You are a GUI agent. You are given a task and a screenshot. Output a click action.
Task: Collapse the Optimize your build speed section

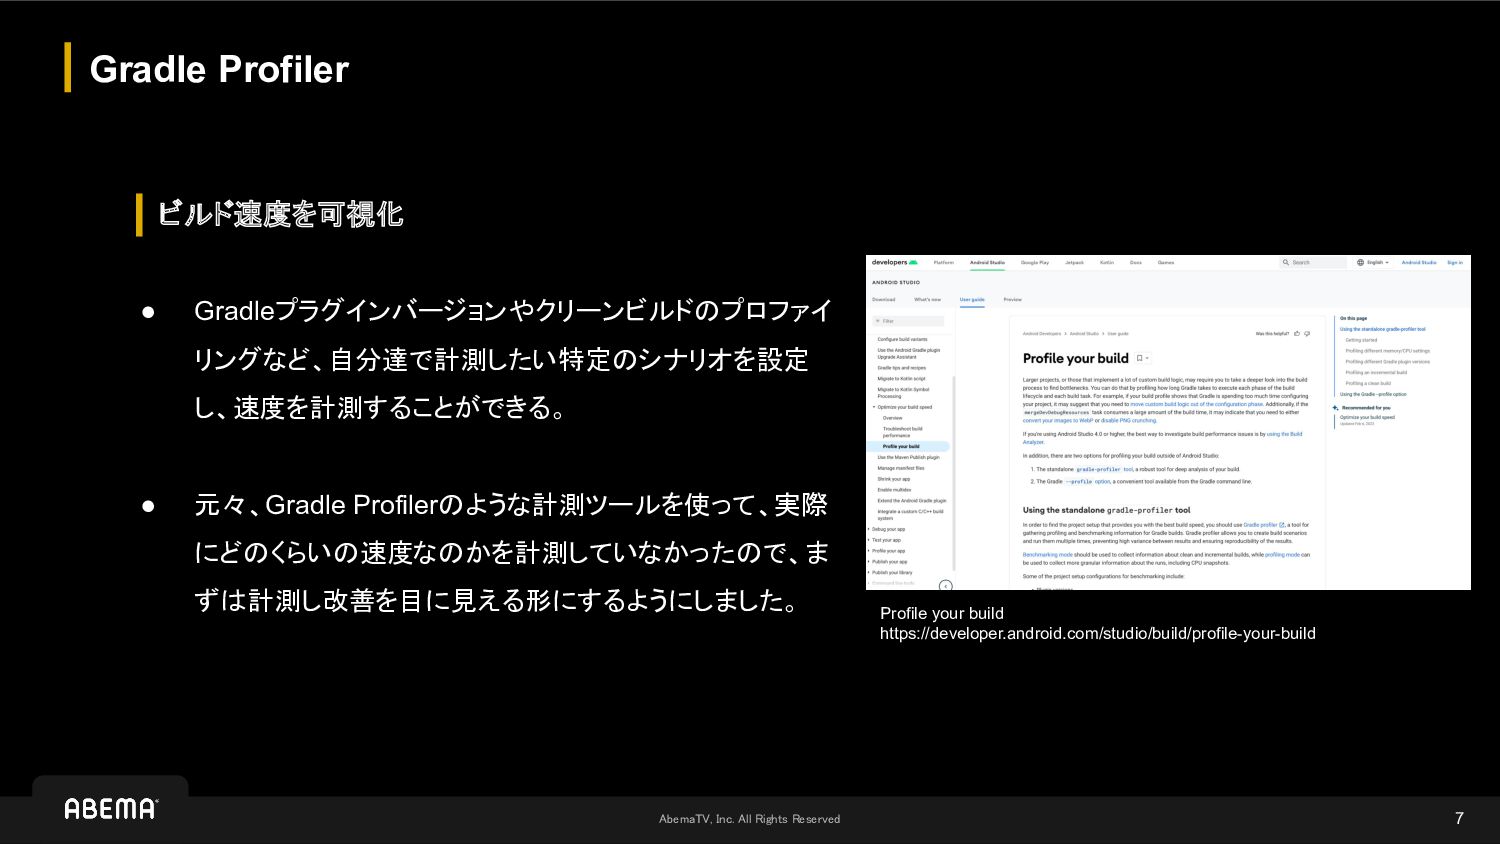[x=874, y=407]
